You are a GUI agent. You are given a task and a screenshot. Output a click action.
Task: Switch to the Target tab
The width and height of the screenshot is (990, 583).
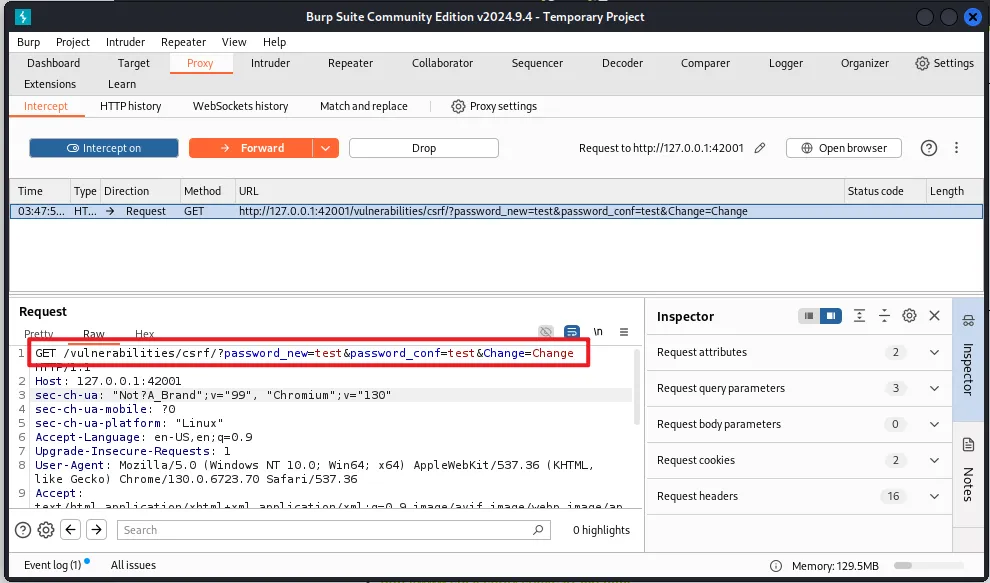point(134,63)
